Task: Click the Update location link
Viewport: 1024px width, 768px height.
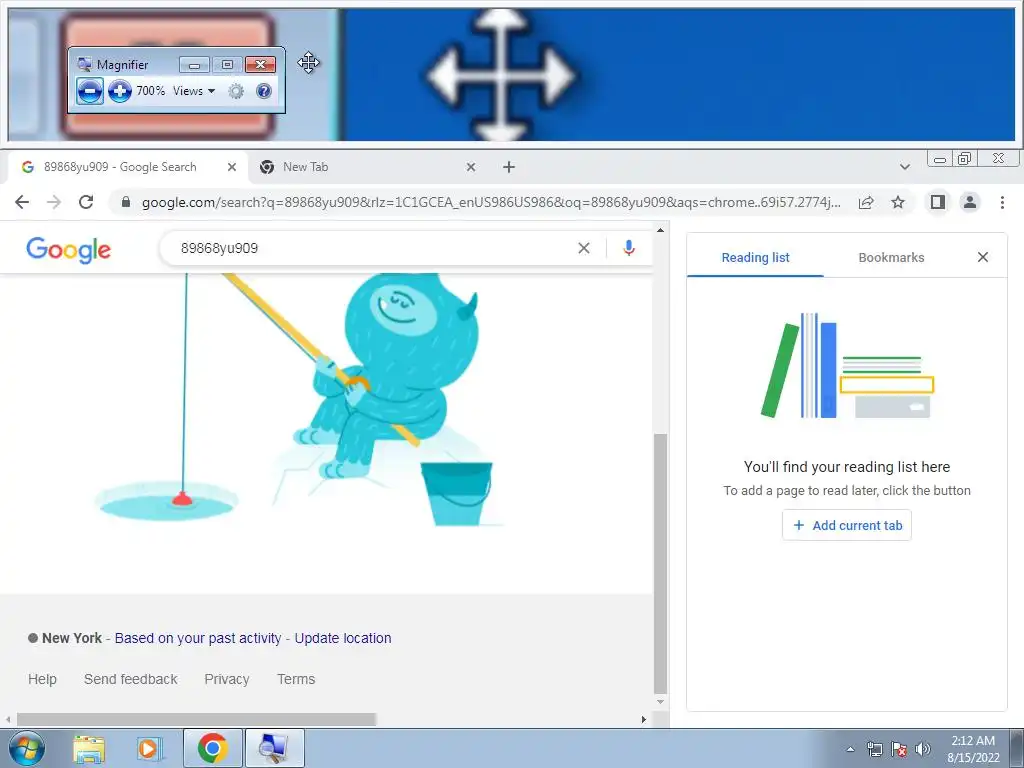Action: coord(343,638)
